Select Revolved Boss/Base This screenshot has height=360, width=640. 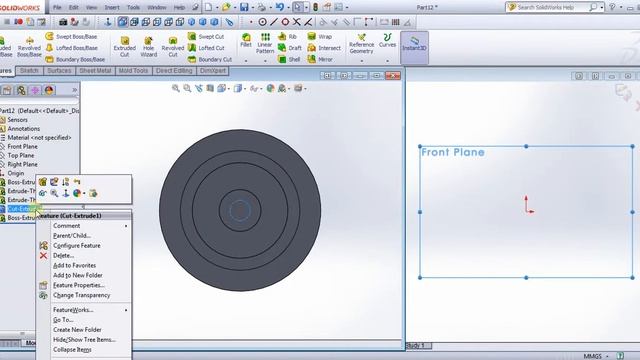click(x=29, y=47)
